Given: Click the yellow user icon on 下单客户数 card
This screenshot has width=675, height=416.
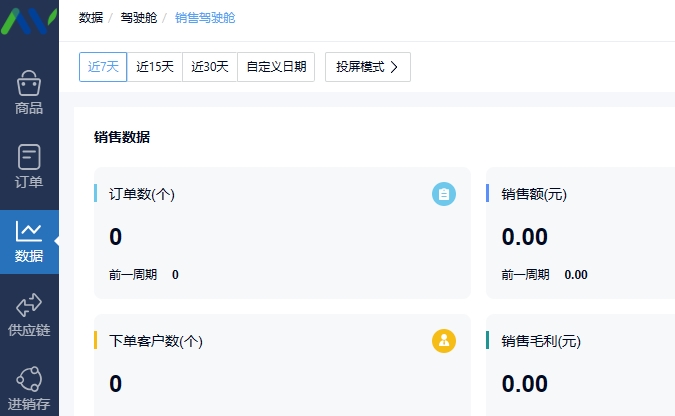Looking at the screenshot, I should 444,341.
